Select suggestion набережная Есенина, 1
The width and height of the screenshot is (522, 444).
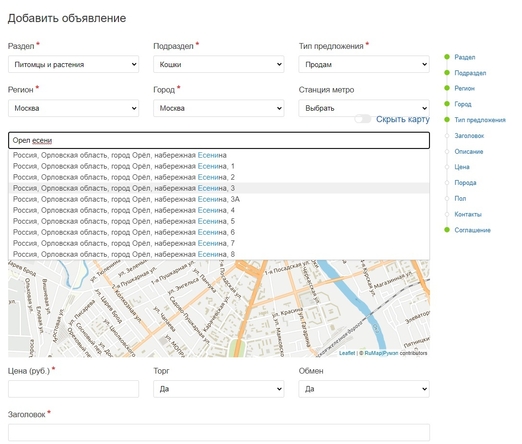click(219, 166)
